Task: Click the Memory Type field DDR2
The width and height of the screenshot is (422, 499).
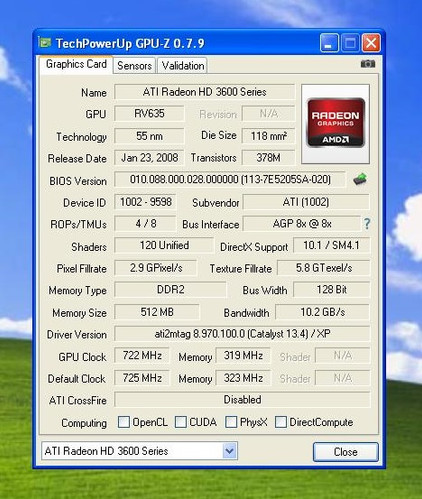Action: 170,290
